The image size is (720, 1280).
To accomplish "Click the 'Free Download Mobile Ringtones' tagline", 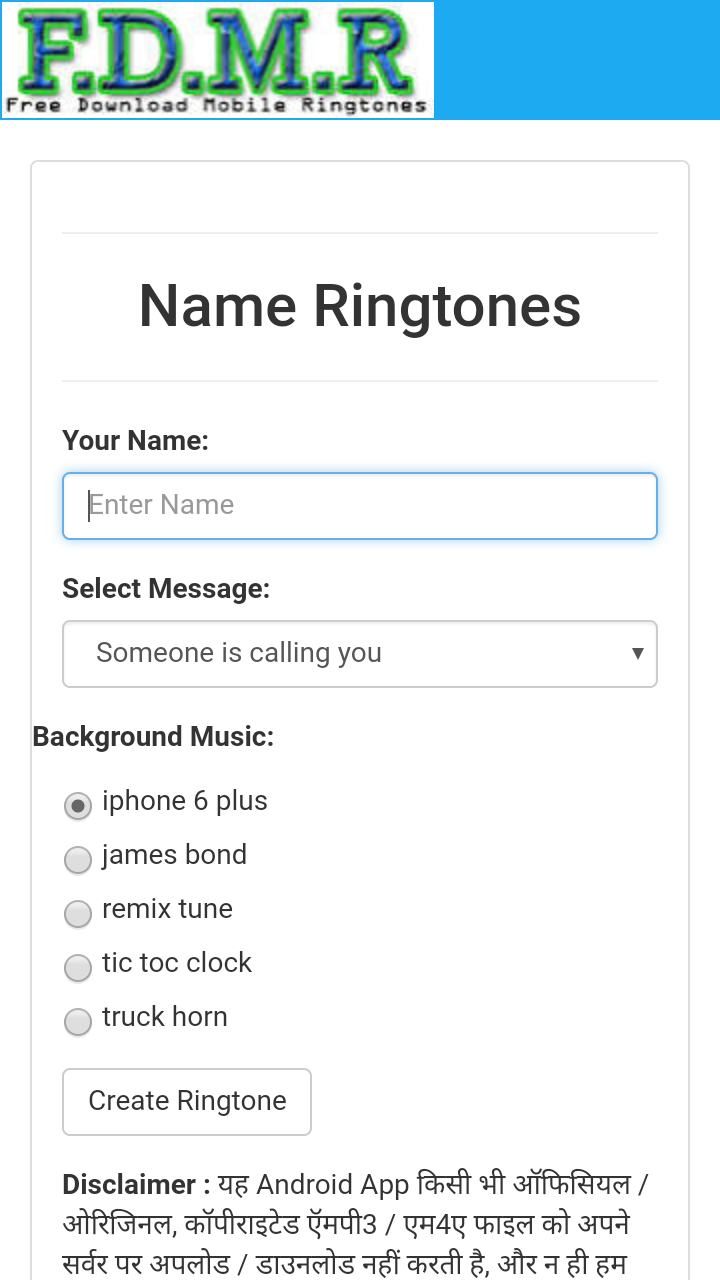I will point(217,105).
